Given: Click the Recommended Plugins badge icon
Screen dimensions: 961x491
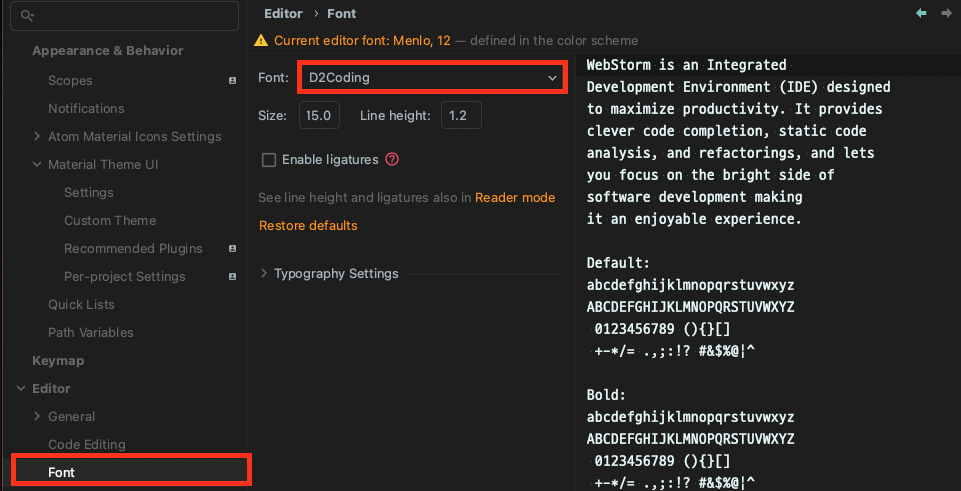Looking at the screenshot, I should 232,249.
